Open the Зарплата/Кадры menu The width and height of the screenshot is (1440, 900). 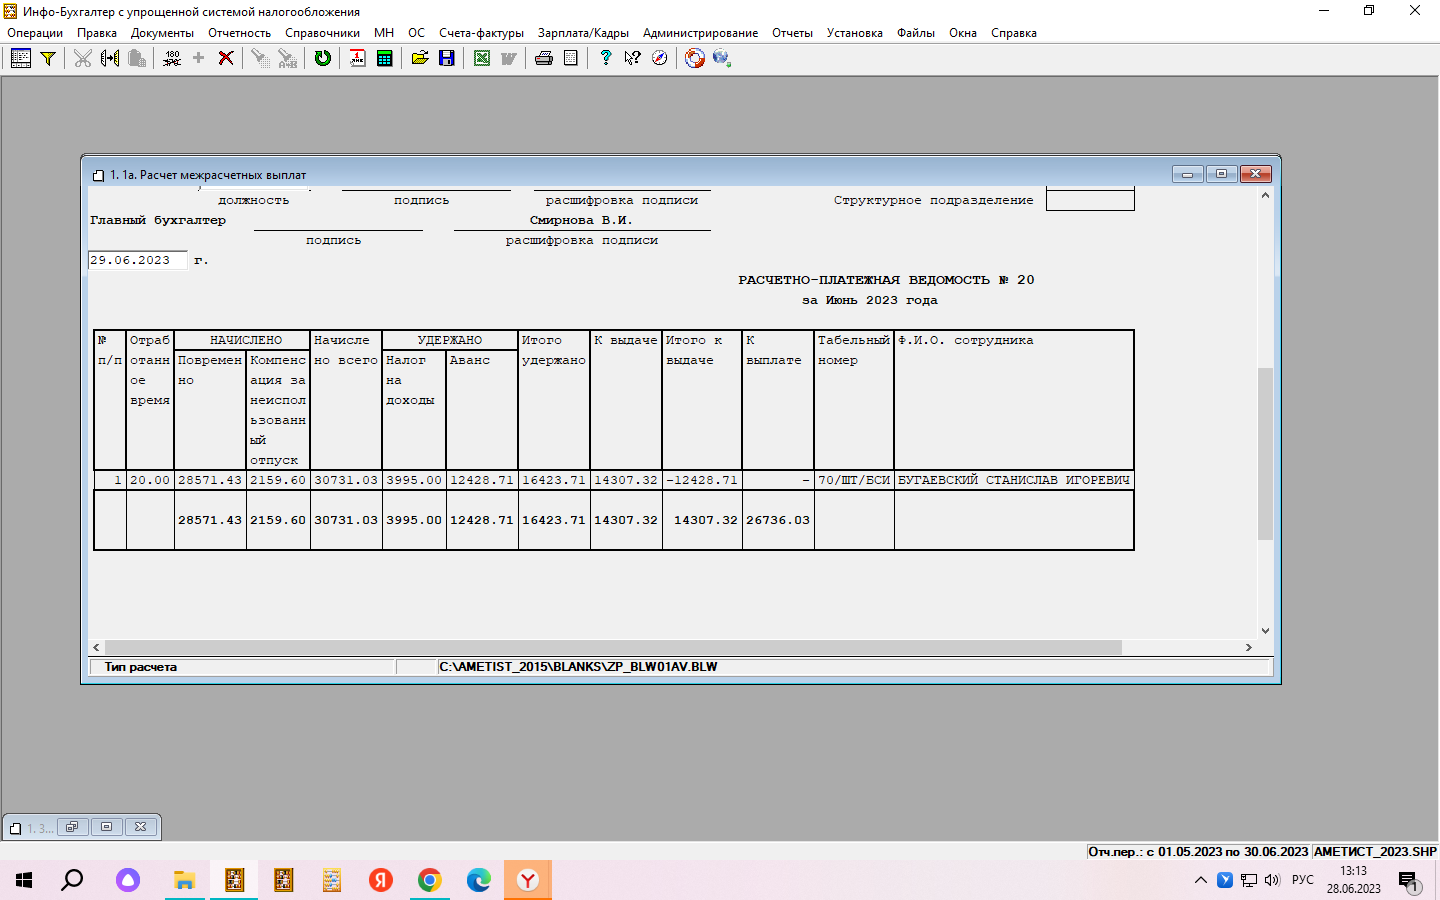coord(583,33)
